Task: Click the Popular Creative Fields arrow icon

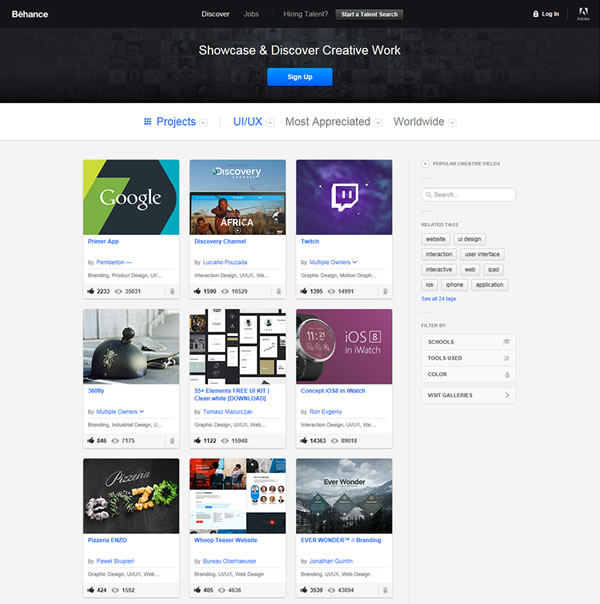Action: 425,164
